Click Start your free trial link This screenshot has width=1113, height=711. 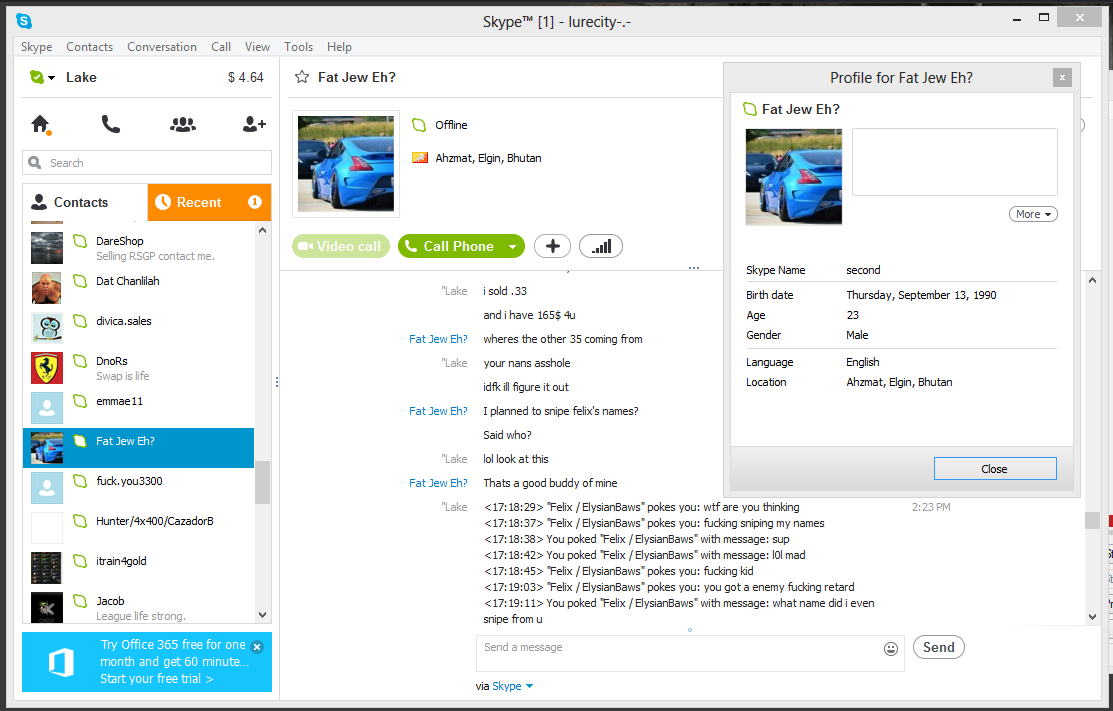[156, 679]
